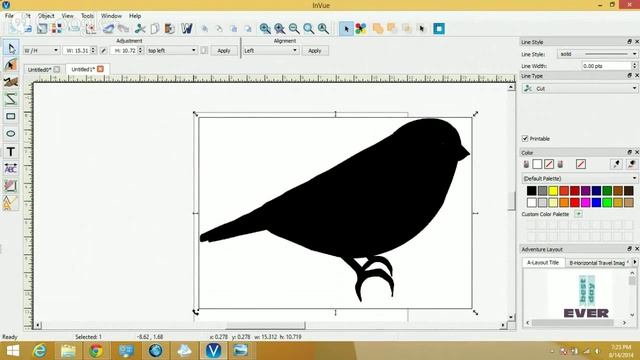Select the text-on-path ABC tool
This screenshot has height=360, width=640.
coord(11,168)
